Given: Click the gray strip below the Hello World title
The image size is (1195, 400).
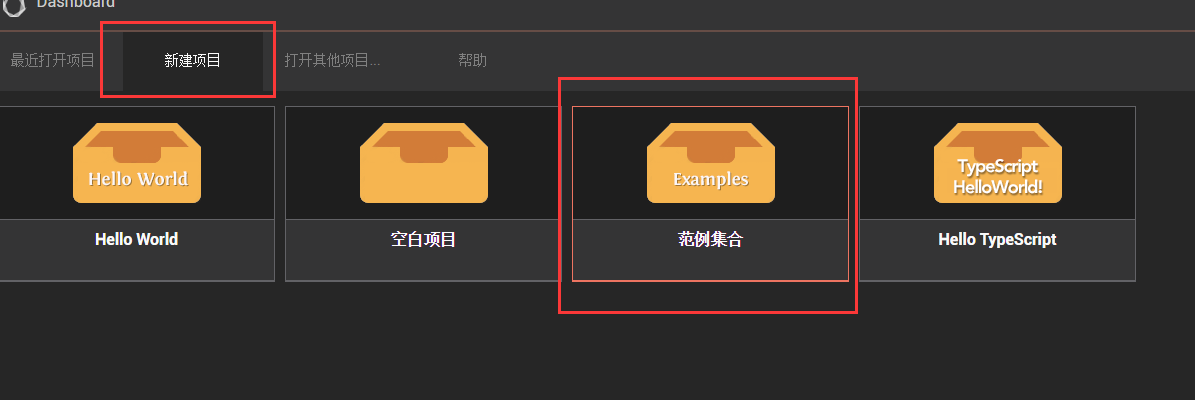Looking at the screenshot, I should click(x=137, y=265).
